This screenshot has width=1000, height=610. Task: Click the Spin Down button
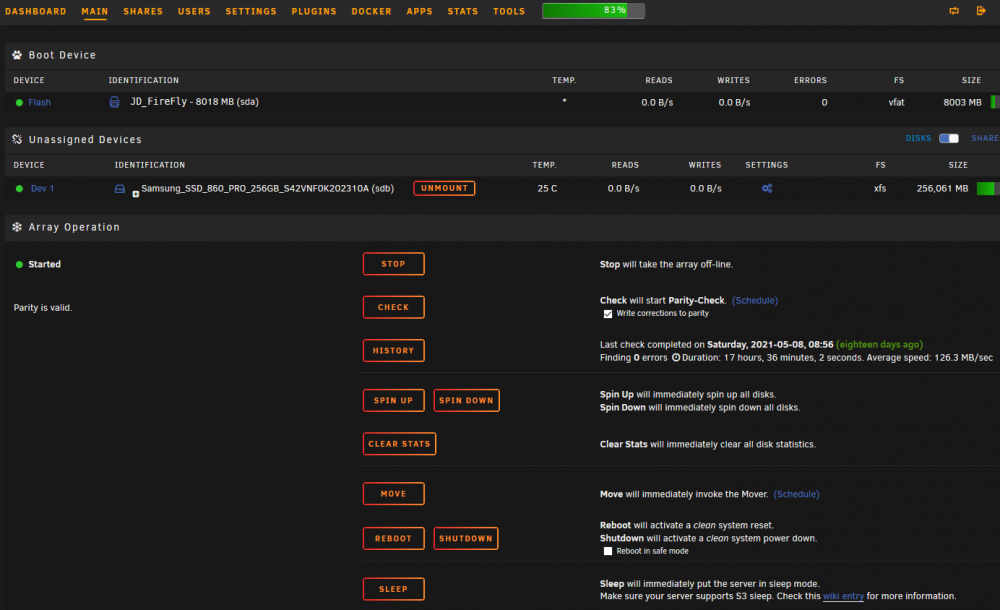point(466,401)
